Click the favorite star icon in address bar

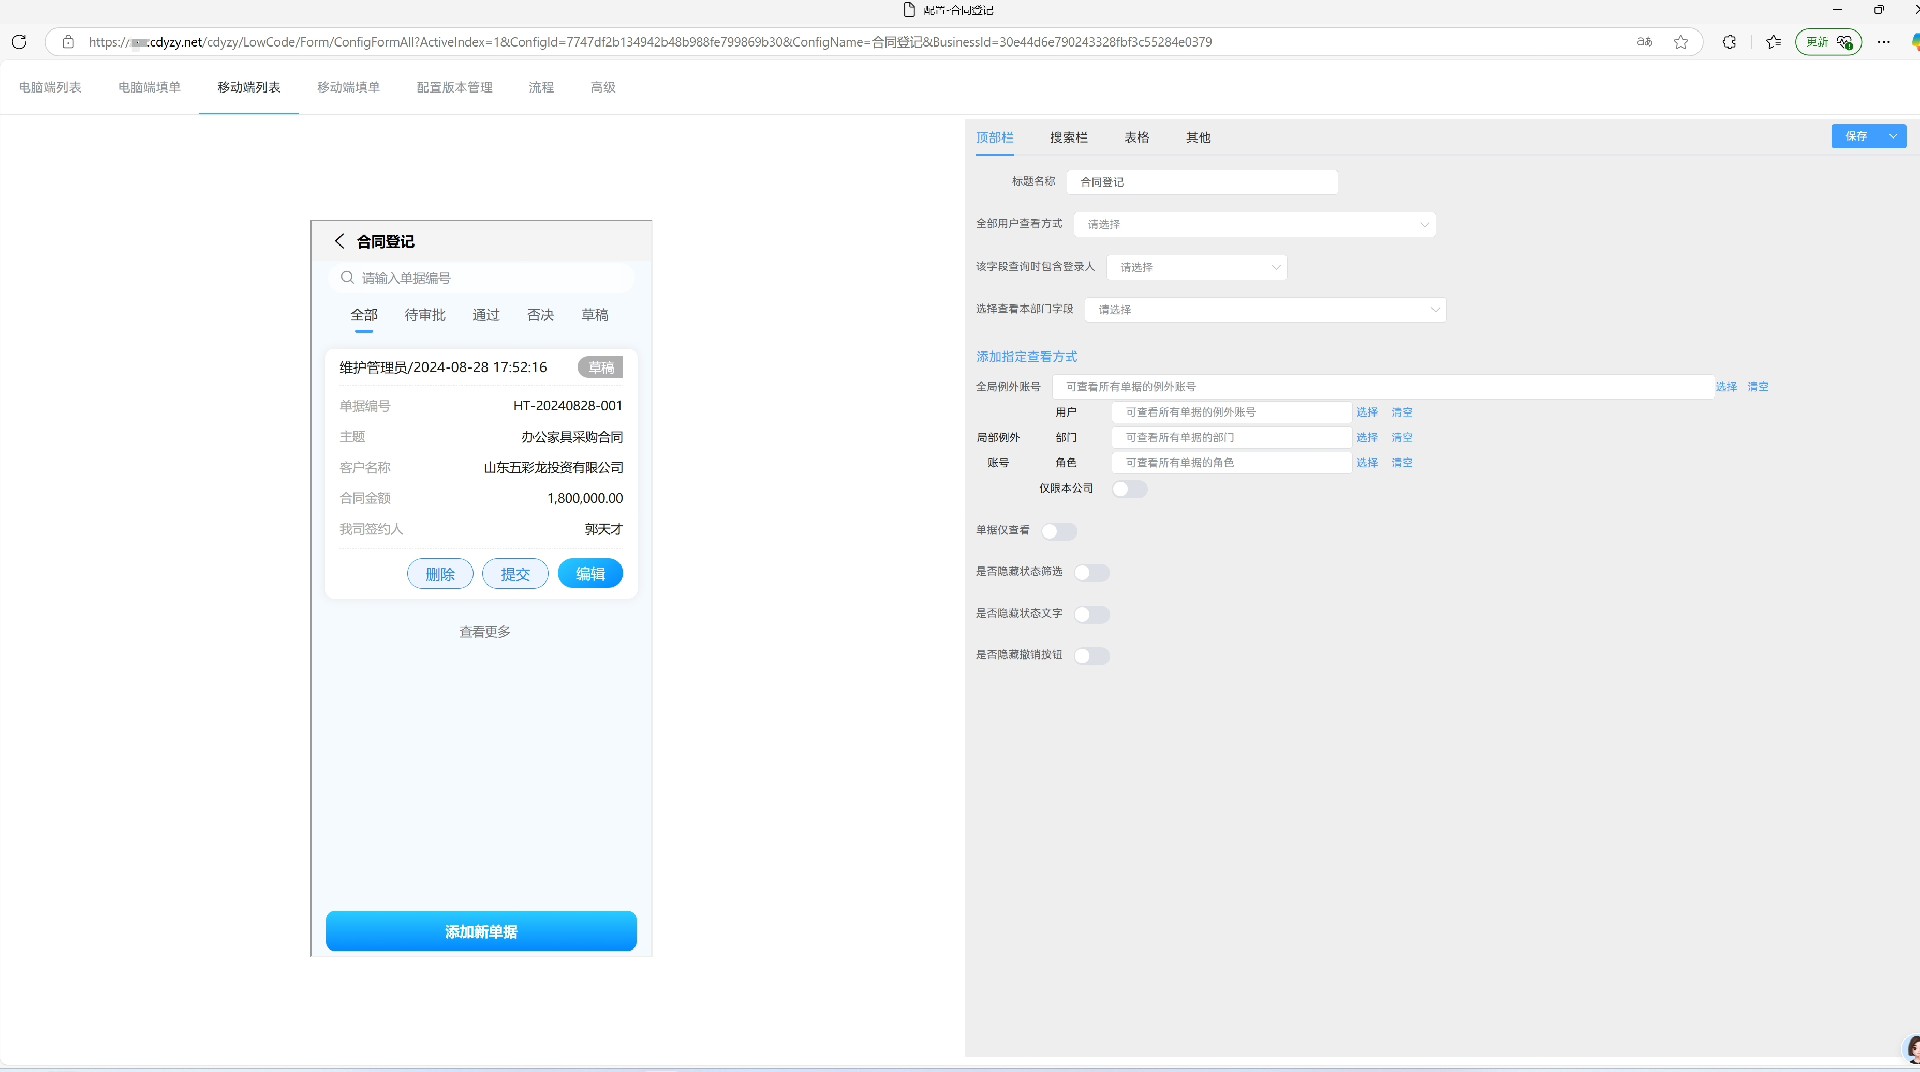pyautogui.click(x=1681, y=42)
